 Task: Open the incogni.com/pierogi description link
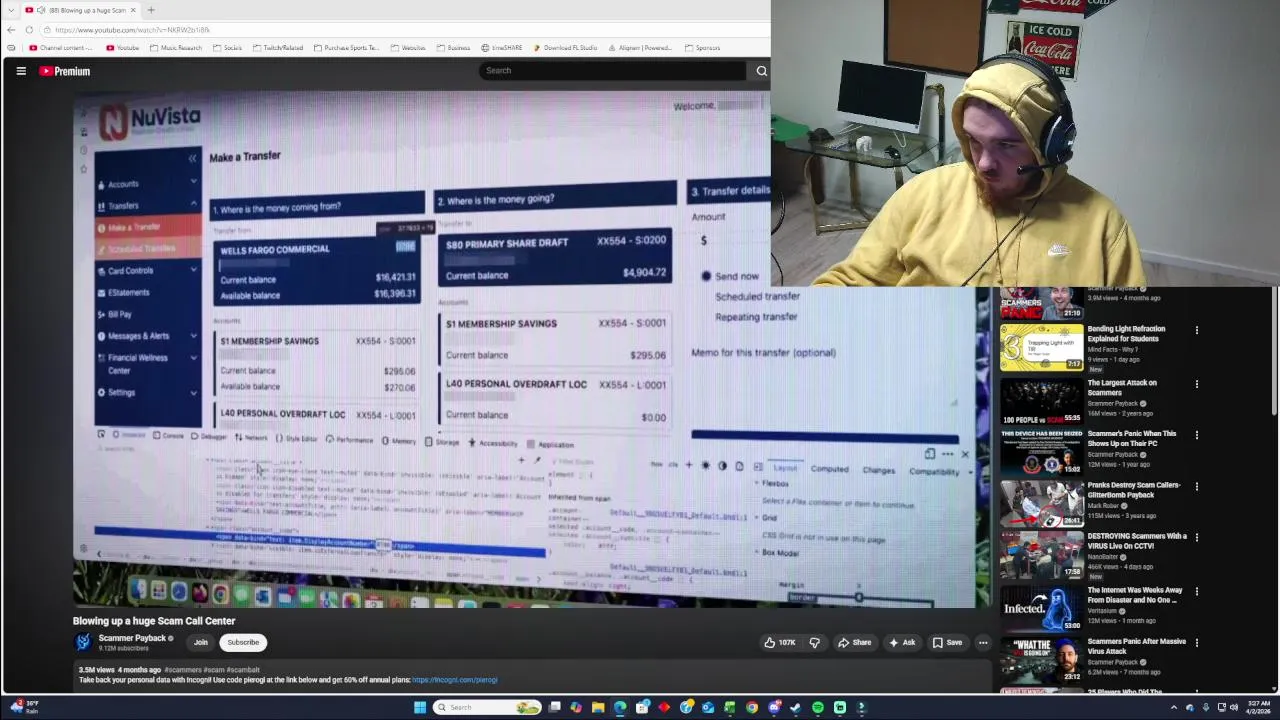coord(454,680)
